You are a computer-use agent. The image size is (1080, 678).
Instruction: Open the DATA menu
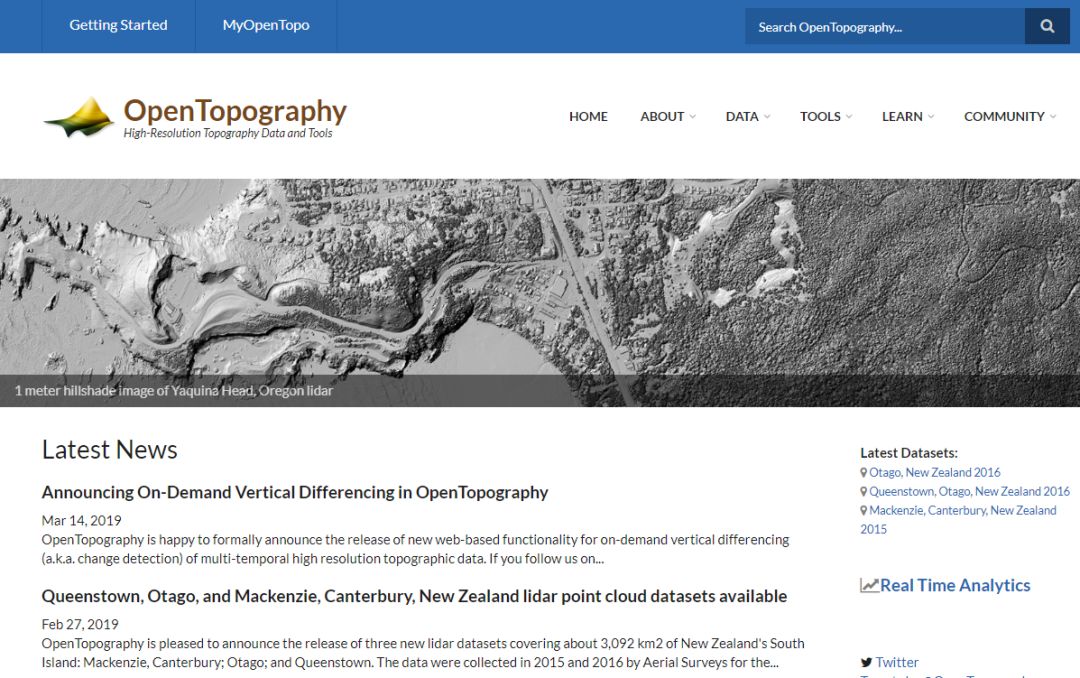pos(742,116)
